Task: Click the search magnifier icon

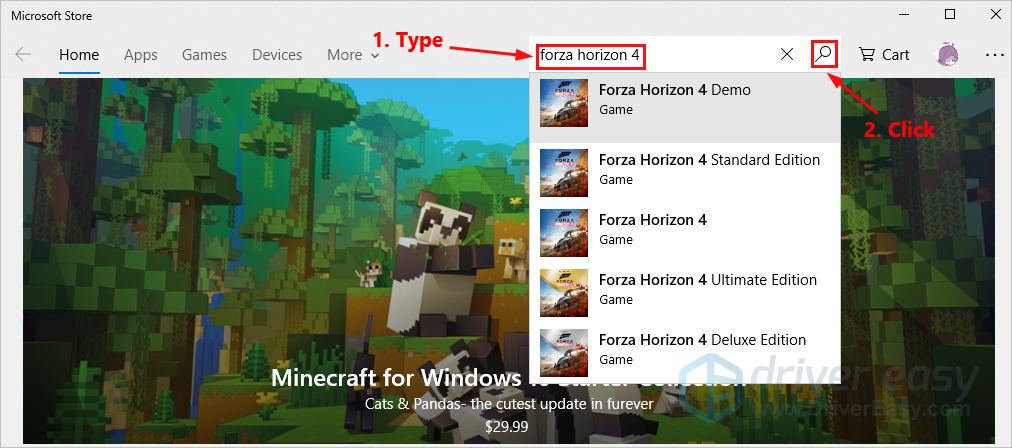Action: [x=824, y=54]
